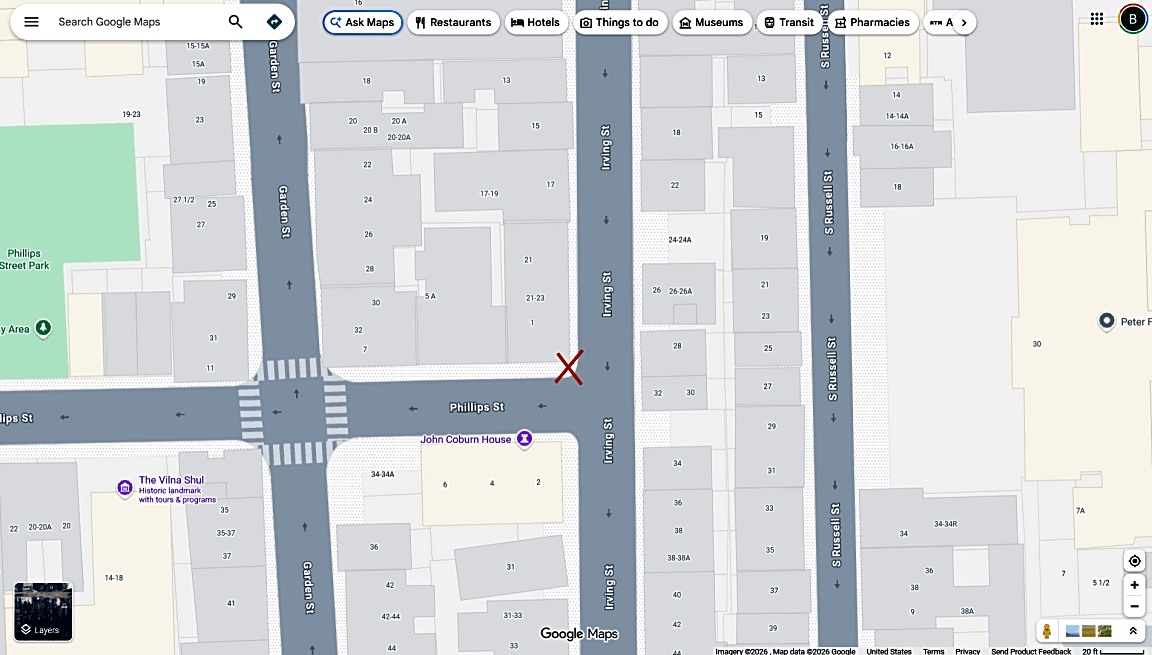This screenshot has height=655, width=1152.
Task: Expand the imagery strip chevron
Action: pos(1133,631)
